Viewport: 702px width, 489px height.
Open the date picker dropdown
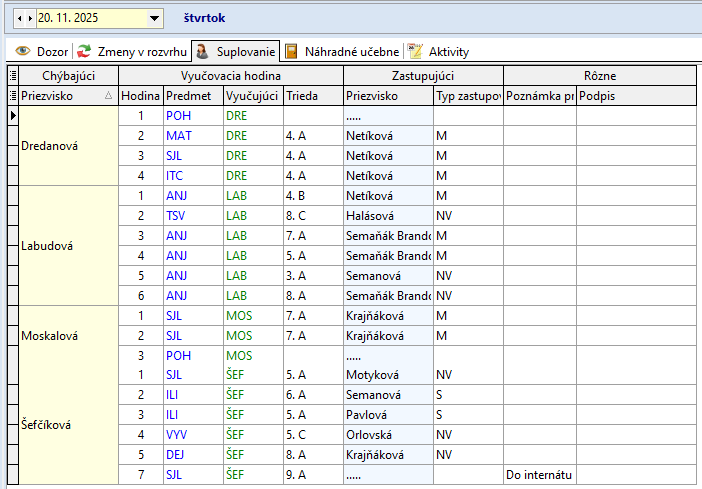pyautogui.click(x=154, y=18)
